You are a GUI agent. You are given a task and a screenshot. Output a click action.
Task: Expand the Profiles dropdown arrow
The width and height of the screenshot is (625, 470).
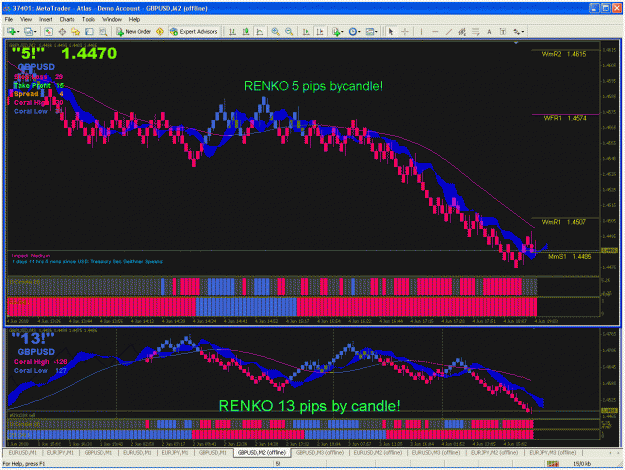35,32
